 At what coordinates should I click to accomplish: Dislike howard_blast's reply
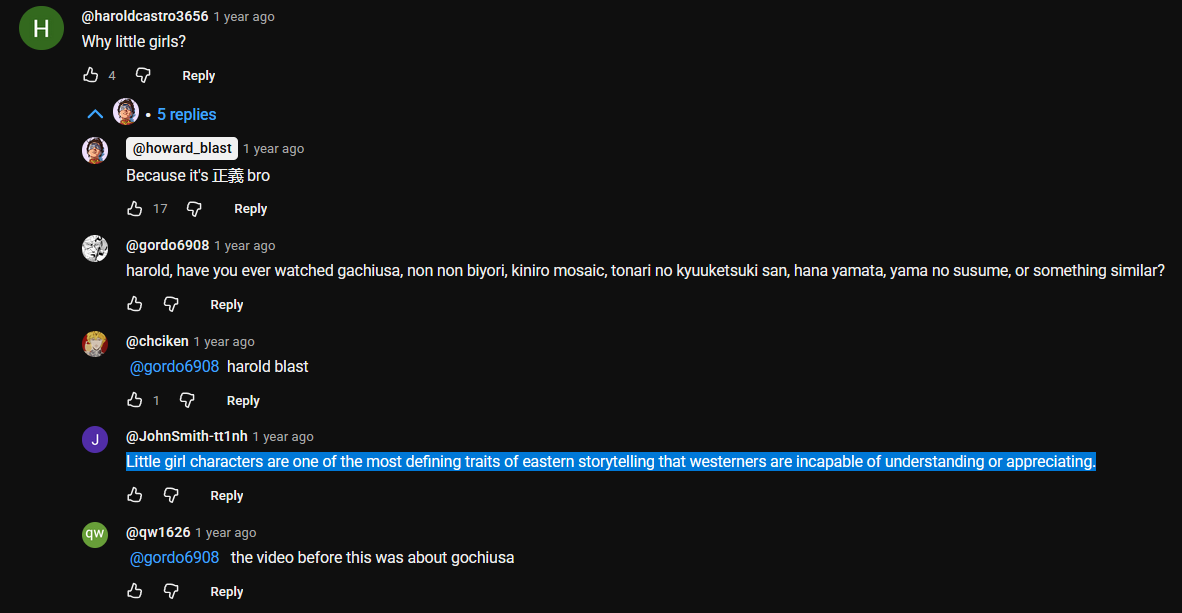(195, 209)
